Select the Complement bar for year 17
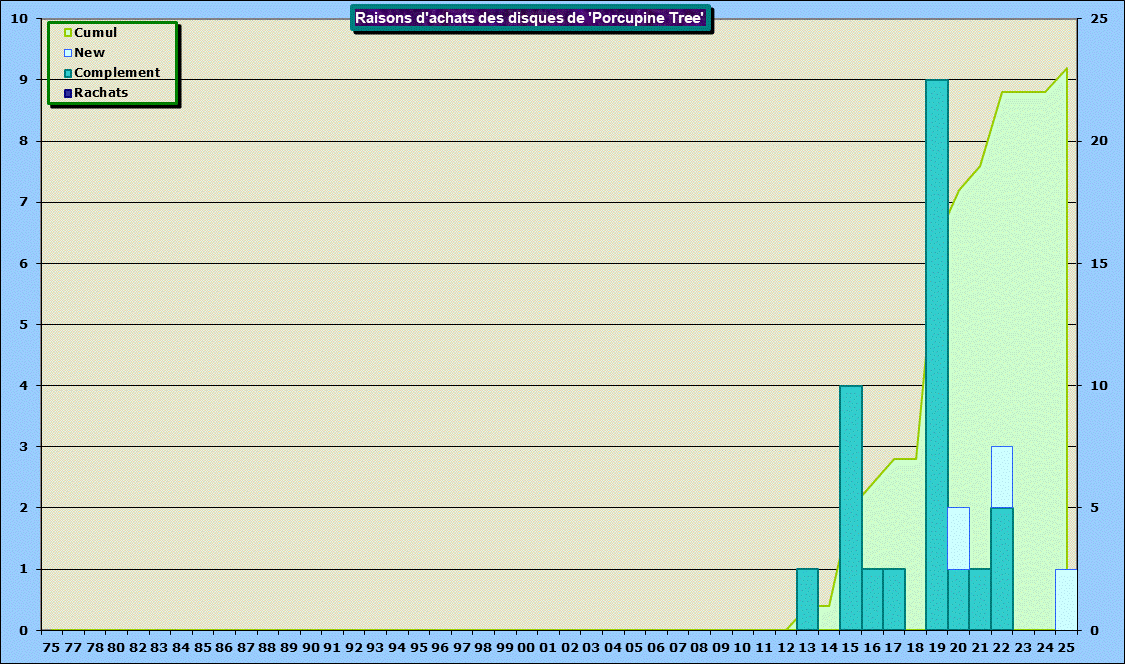The image size is (1125, 664). tap(894, 600)
